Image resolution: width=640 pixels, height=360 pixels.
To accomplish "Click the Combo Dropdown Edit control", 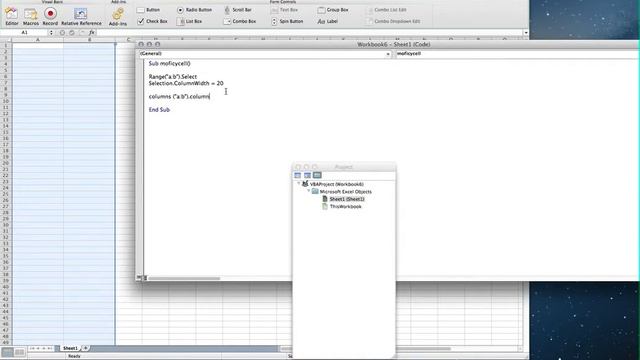I will point(393,21).
